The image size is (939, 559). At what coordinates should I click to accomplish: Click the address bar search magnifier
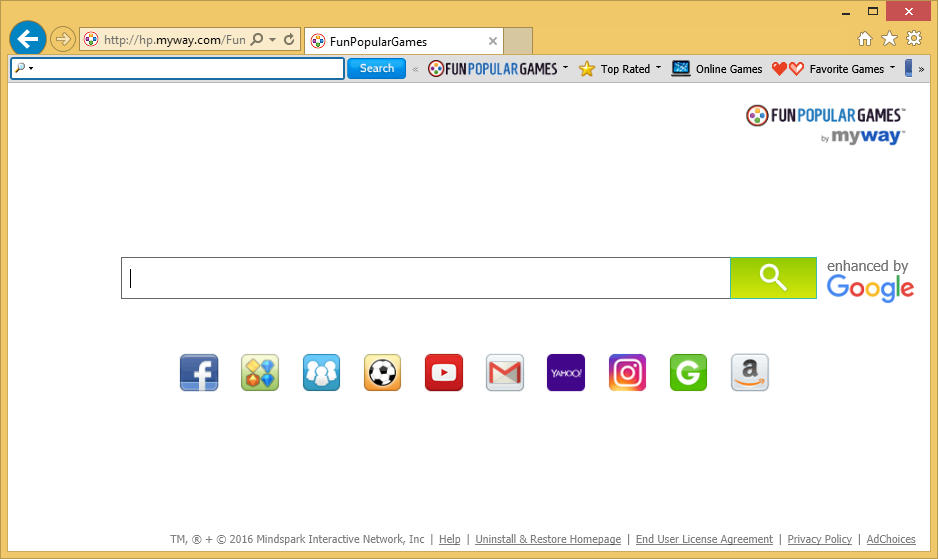(257, 40)
